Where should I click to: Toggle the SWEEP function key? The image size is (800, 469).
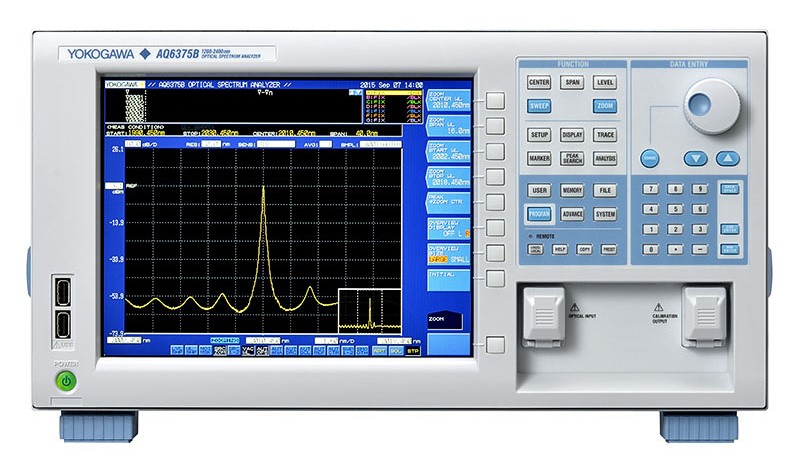(539, 106)
